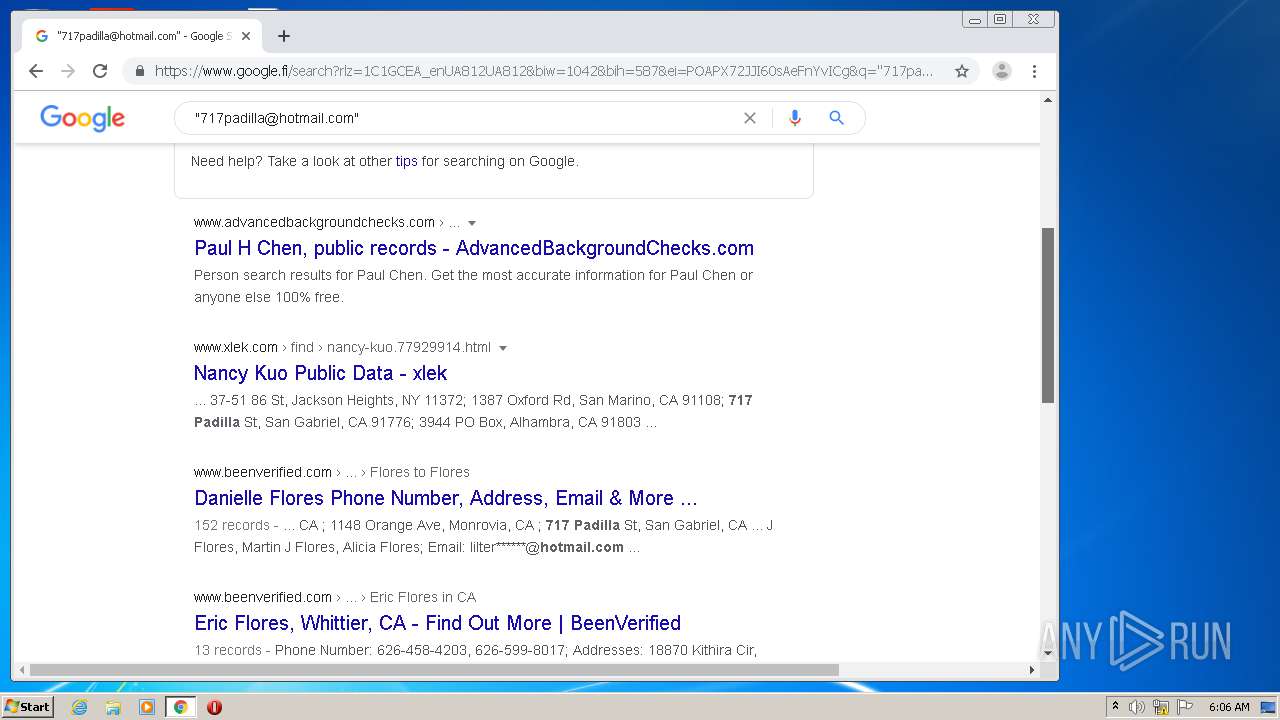Click the horizontal scrollbar thumb
Viewport: 1280px width, 720px height.
click(x=434, y=670)
